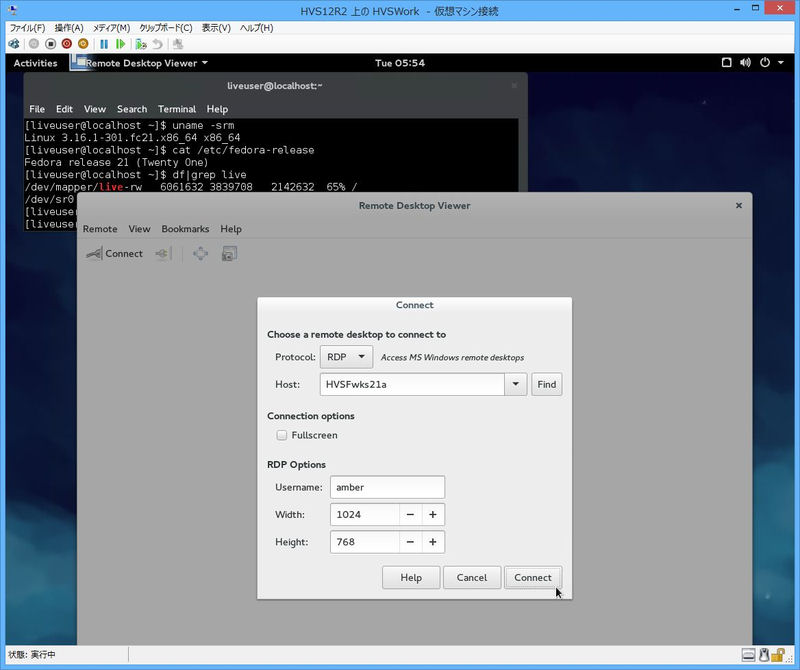Save VM state with the orange icon
800x670 pixels.
point(83,44)
